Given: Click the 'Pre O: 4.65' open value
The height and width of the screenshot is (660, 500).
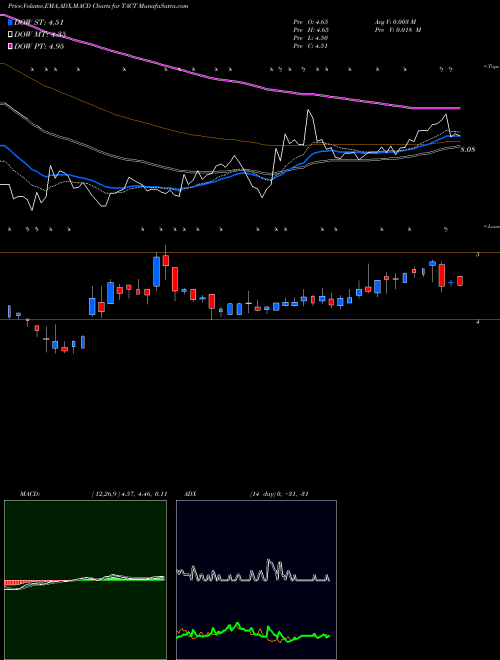Looking at the screenshot, I should pyautogui.click(x=311, y=21).
